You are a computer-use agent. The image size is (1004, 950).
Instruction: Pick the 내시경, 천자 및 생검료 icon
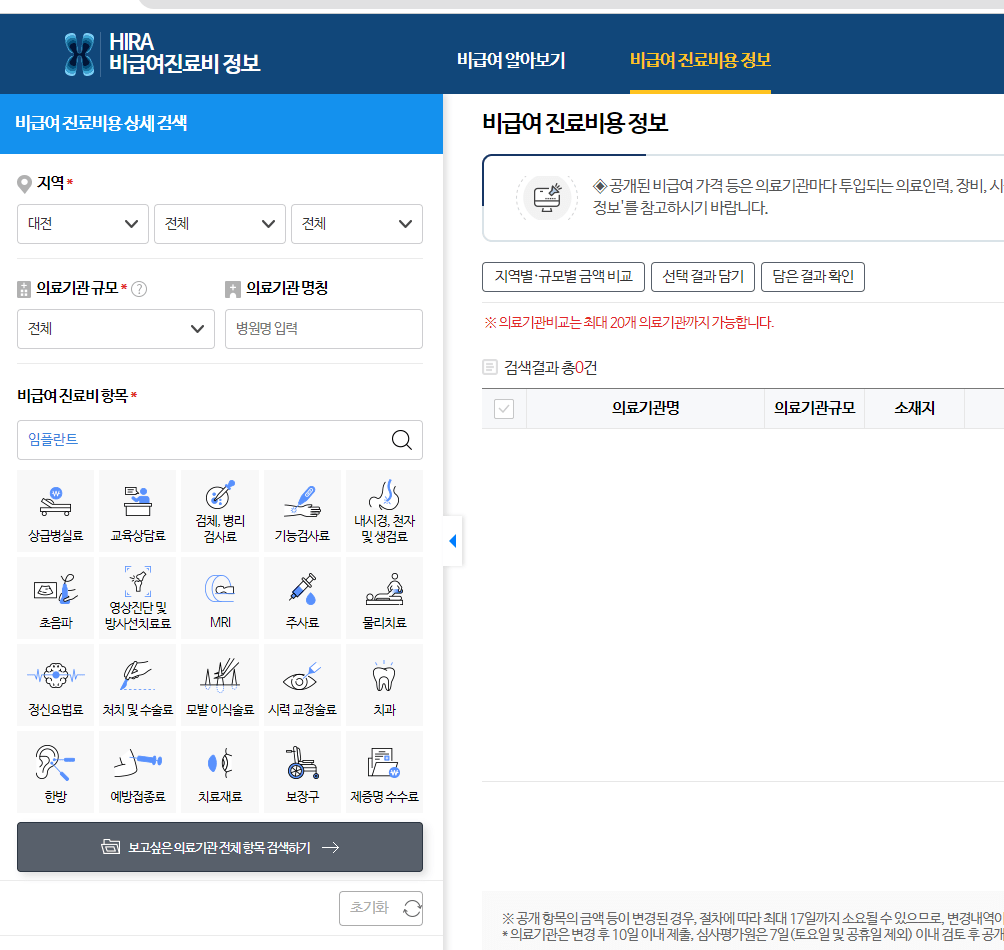(384, 511)
